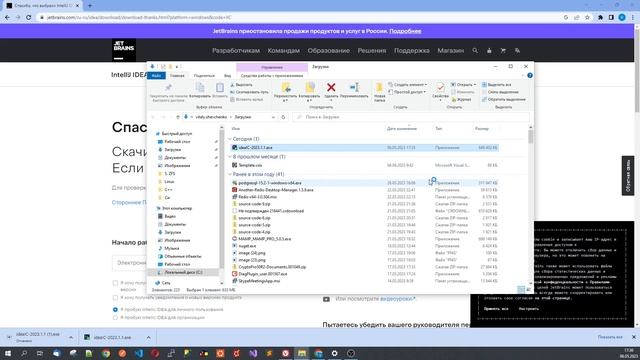Click 'Выделить все' in ribbon
This screenshot has height=360, width=640.
[x=496, y=84]
